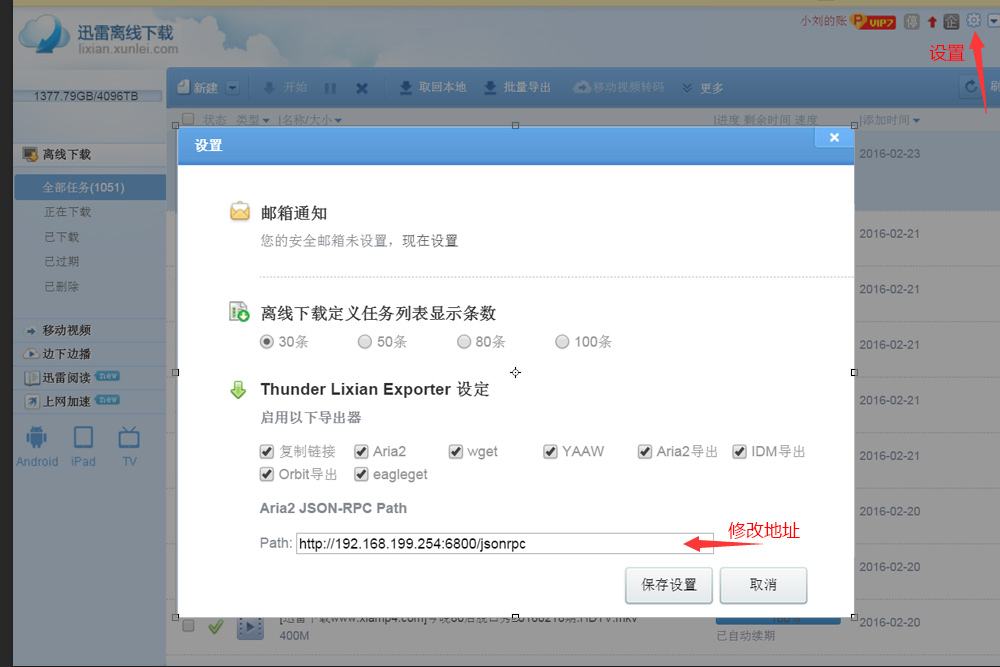Click the 保存设置 save settings button
Image resolution: width=1000 pixels, height=667 pixels.
click(668, 585)
